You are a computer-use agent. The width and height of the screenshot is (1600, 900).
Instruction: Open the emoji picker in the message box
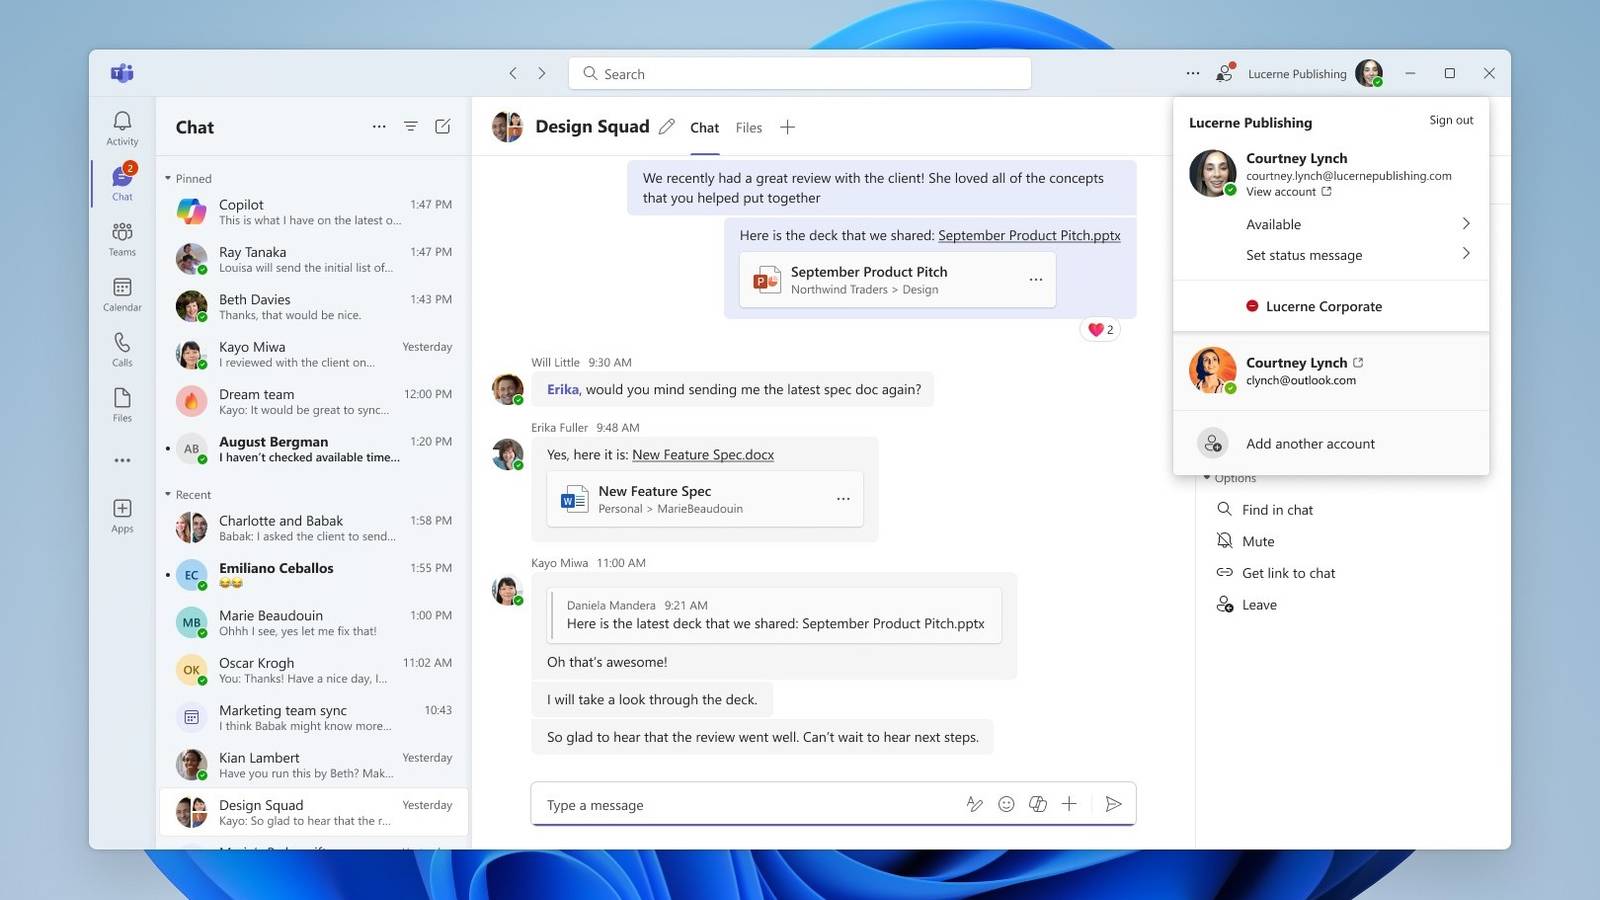click(x=1006, y=803)
